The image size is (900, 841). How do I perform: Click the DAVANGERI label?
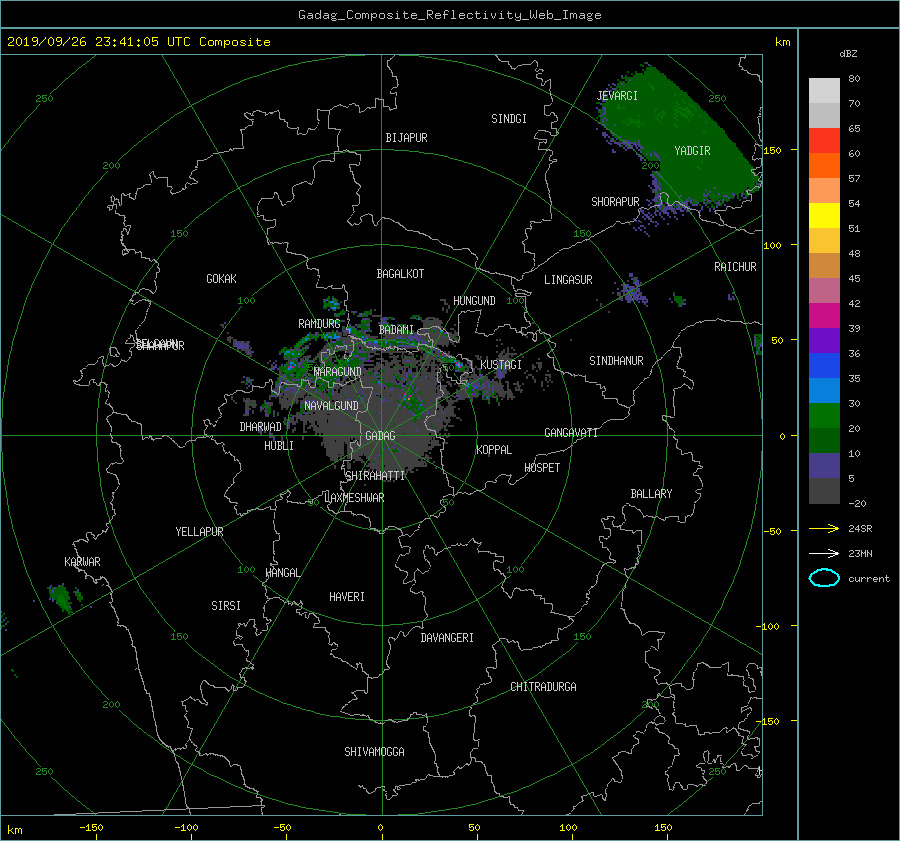point(447,638)
